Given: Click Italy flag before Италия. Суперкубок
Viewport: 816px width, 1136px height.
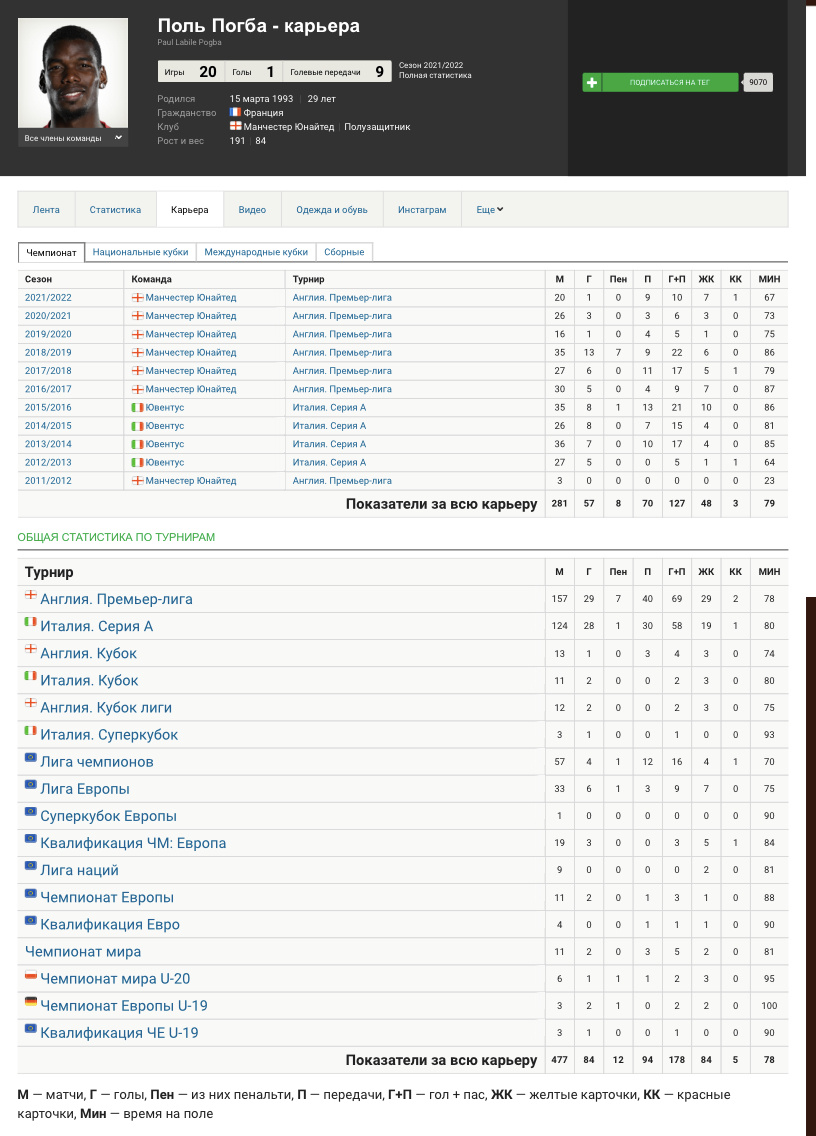Looking at the screenshot, I should point(30,730).
